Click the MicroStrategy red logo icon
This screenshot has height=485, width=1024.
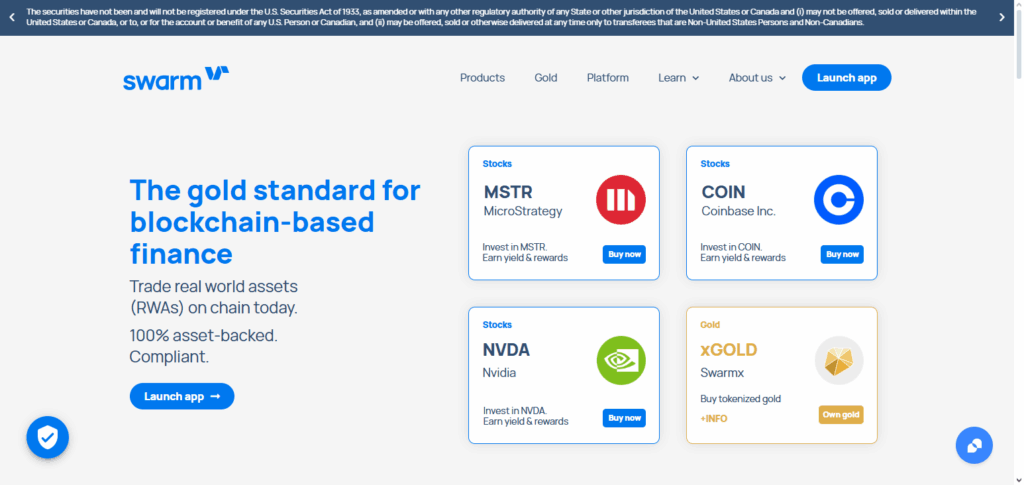click(x=620, y=200)
